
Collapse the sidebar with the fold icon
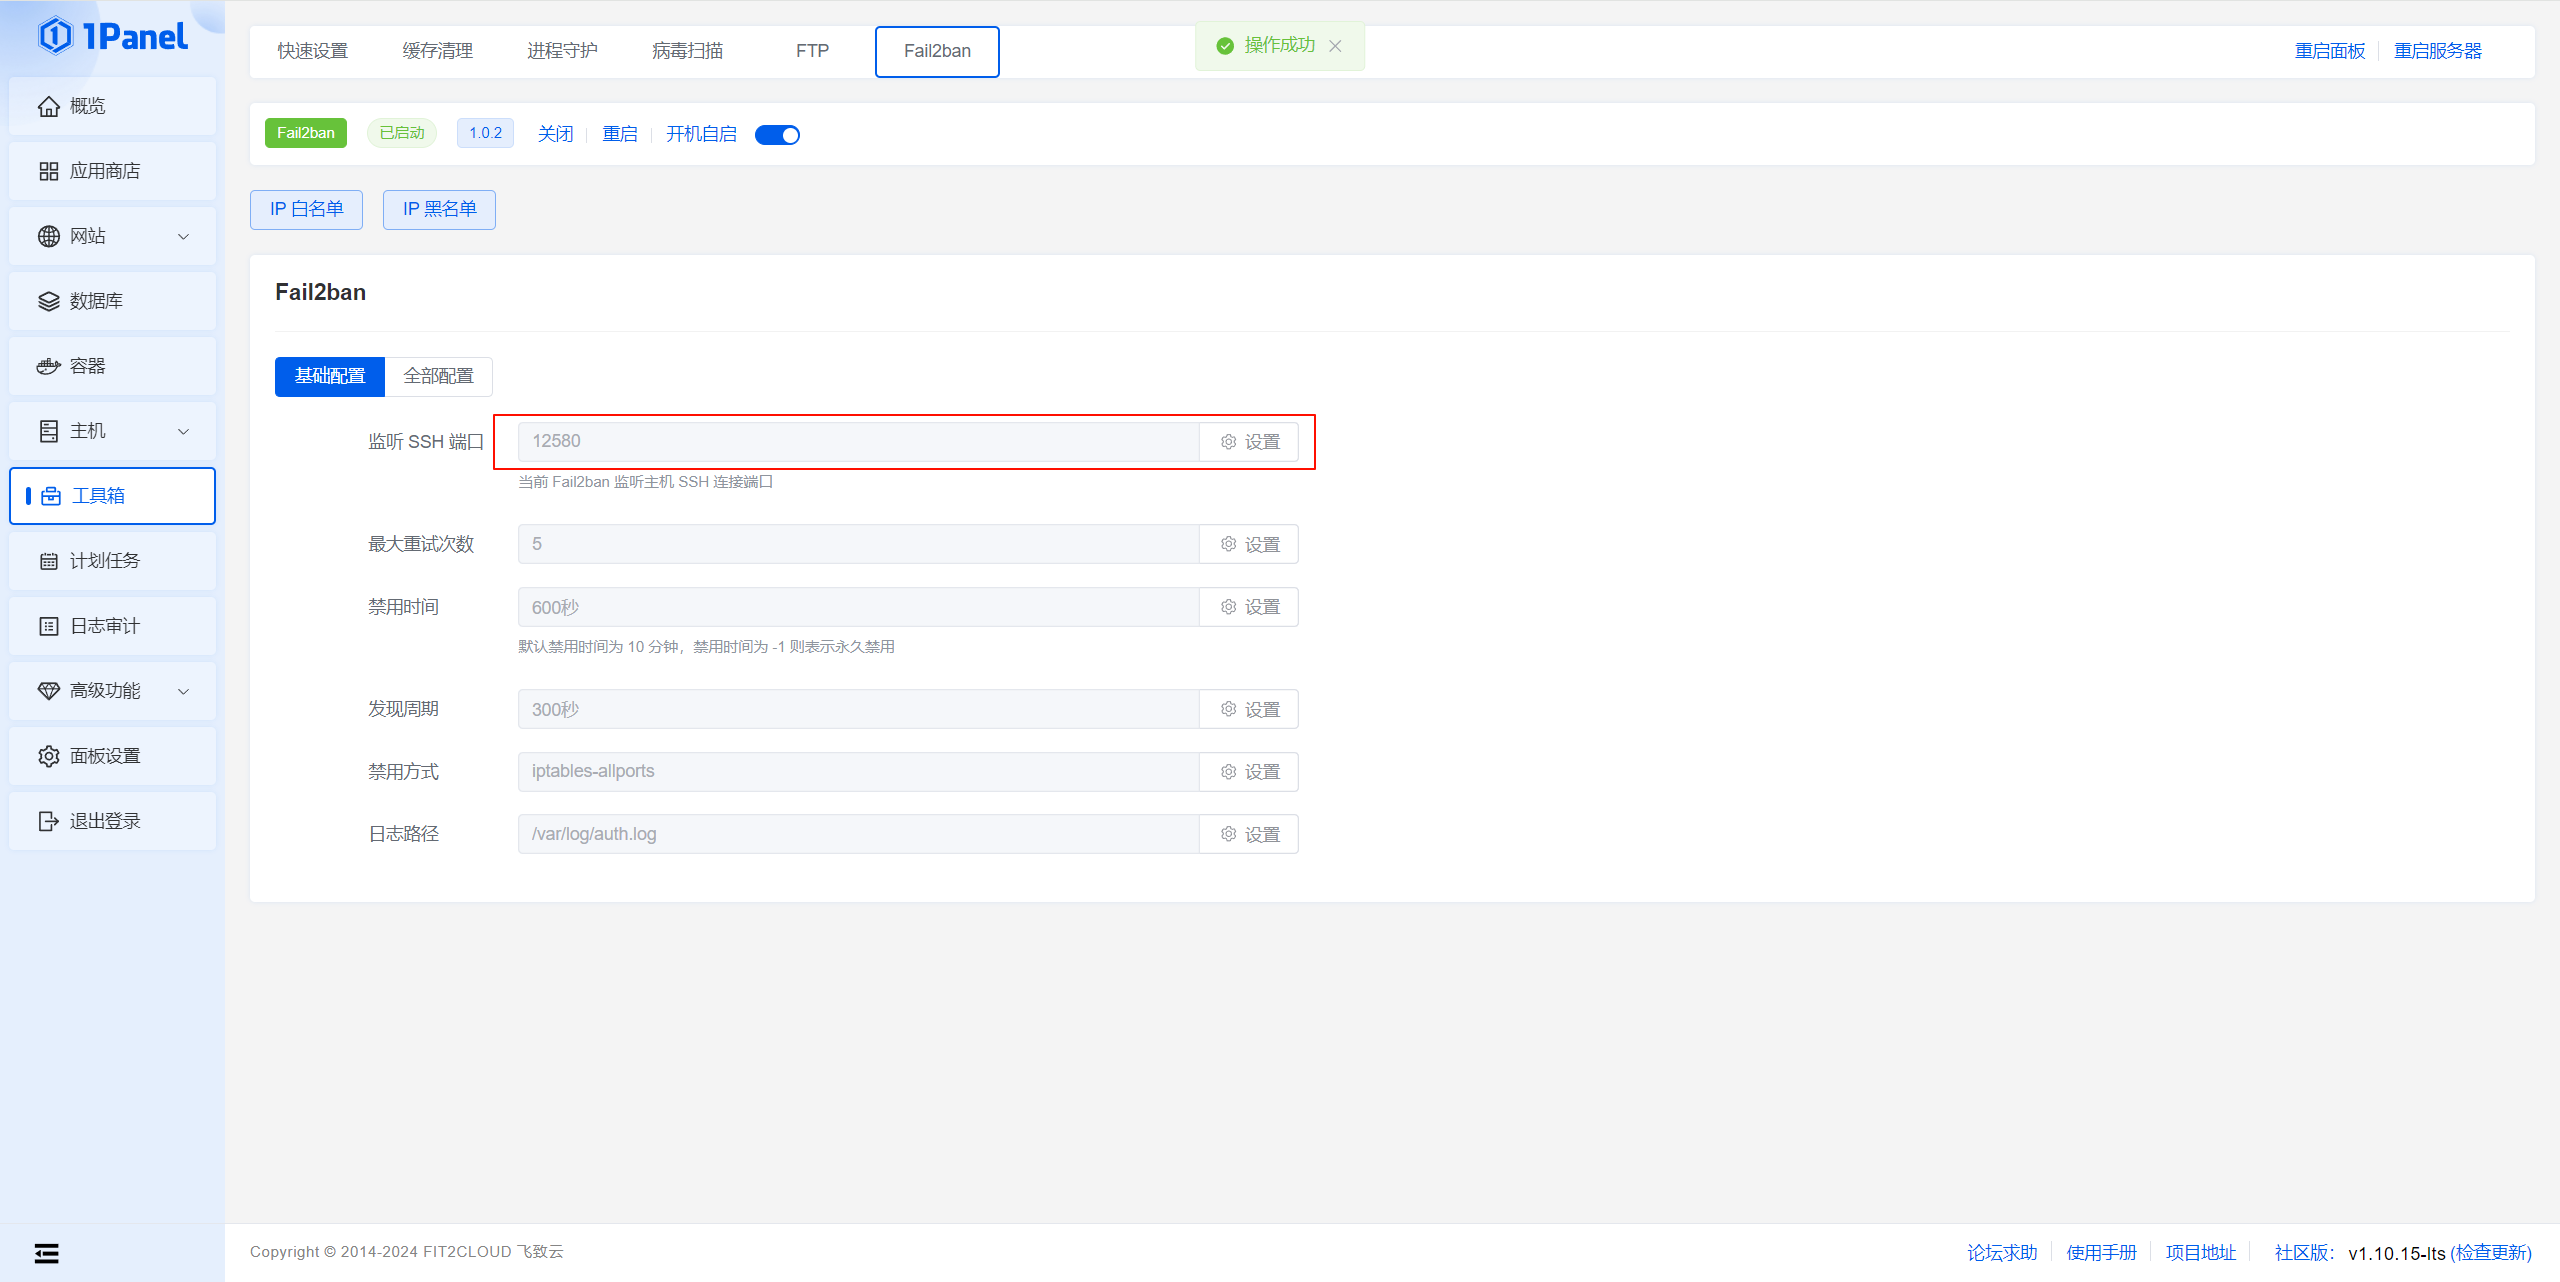point(46,1253)
